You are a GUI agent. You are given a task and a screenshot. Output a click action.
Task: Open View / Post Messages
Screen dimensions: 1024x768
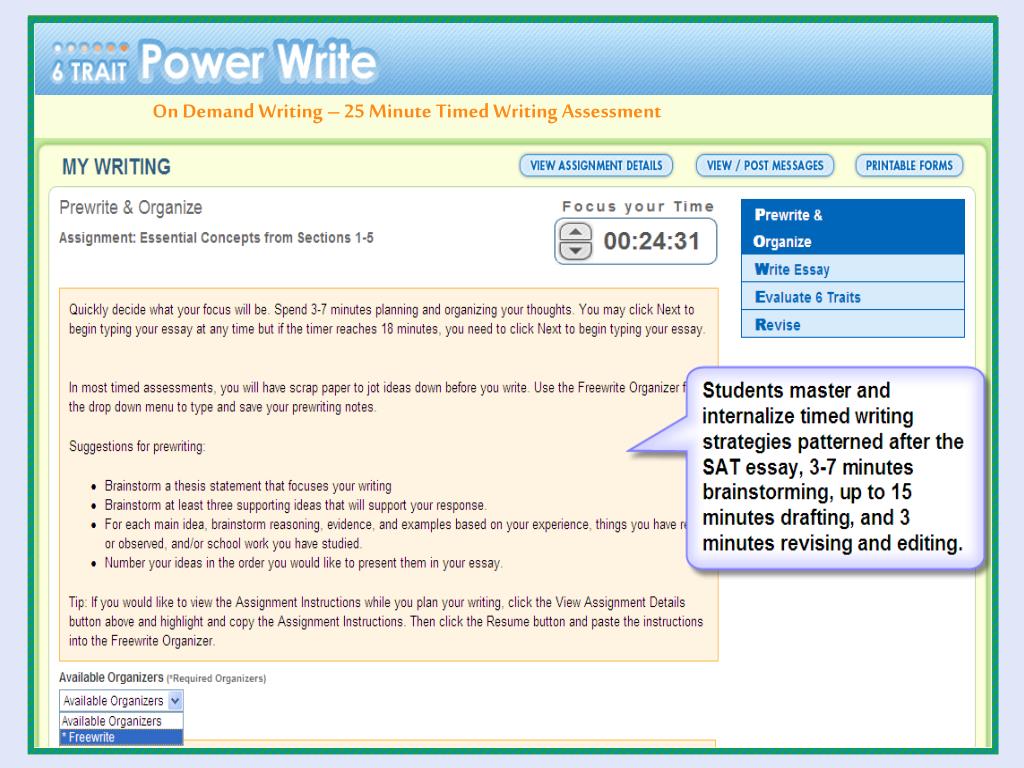point(765,166)
